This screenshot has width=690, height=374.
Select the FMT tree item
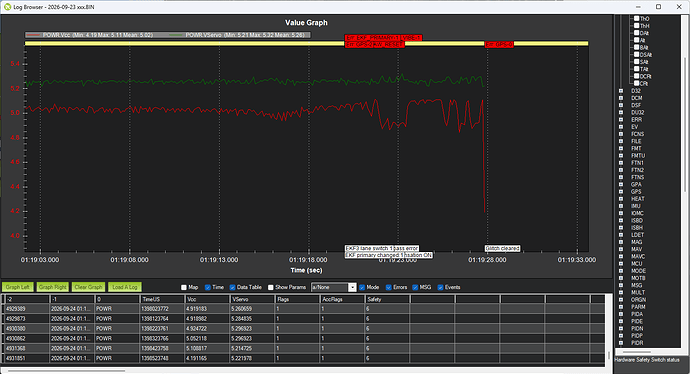pyautogui.click(x=636, y=149)
